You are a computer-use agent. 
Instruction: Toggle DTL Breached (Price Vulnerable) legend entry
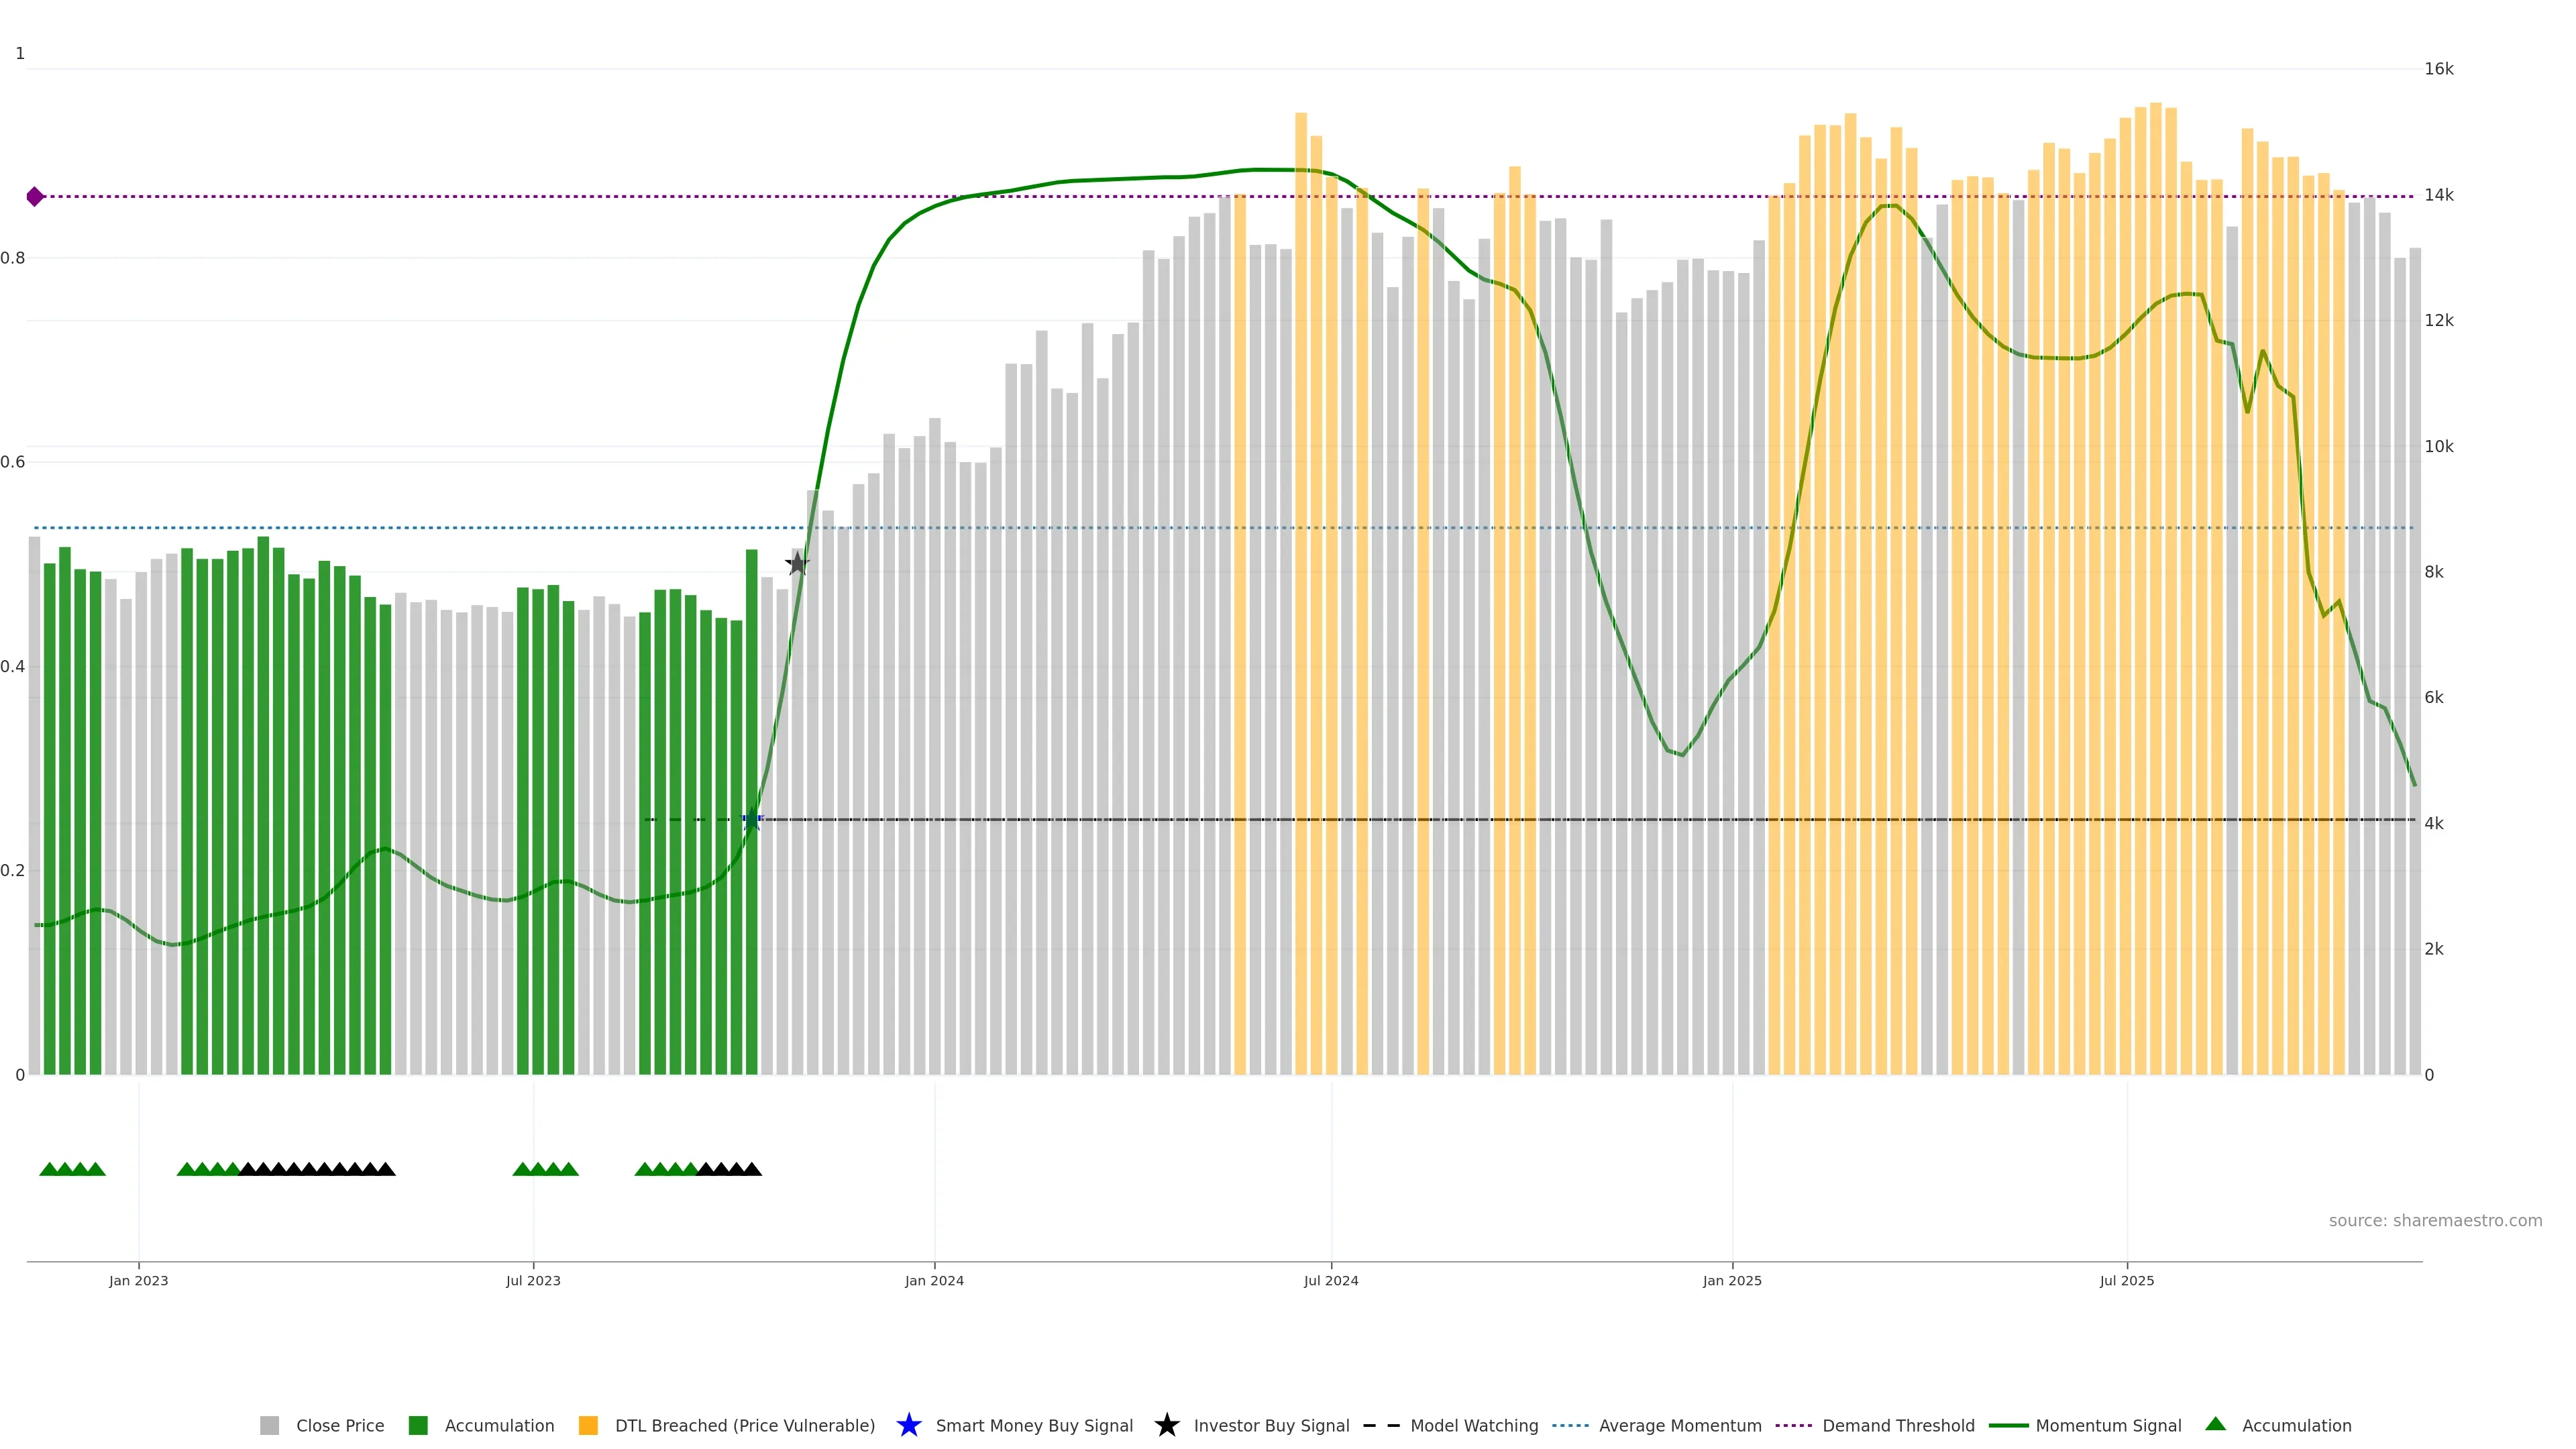[744, 1425]
